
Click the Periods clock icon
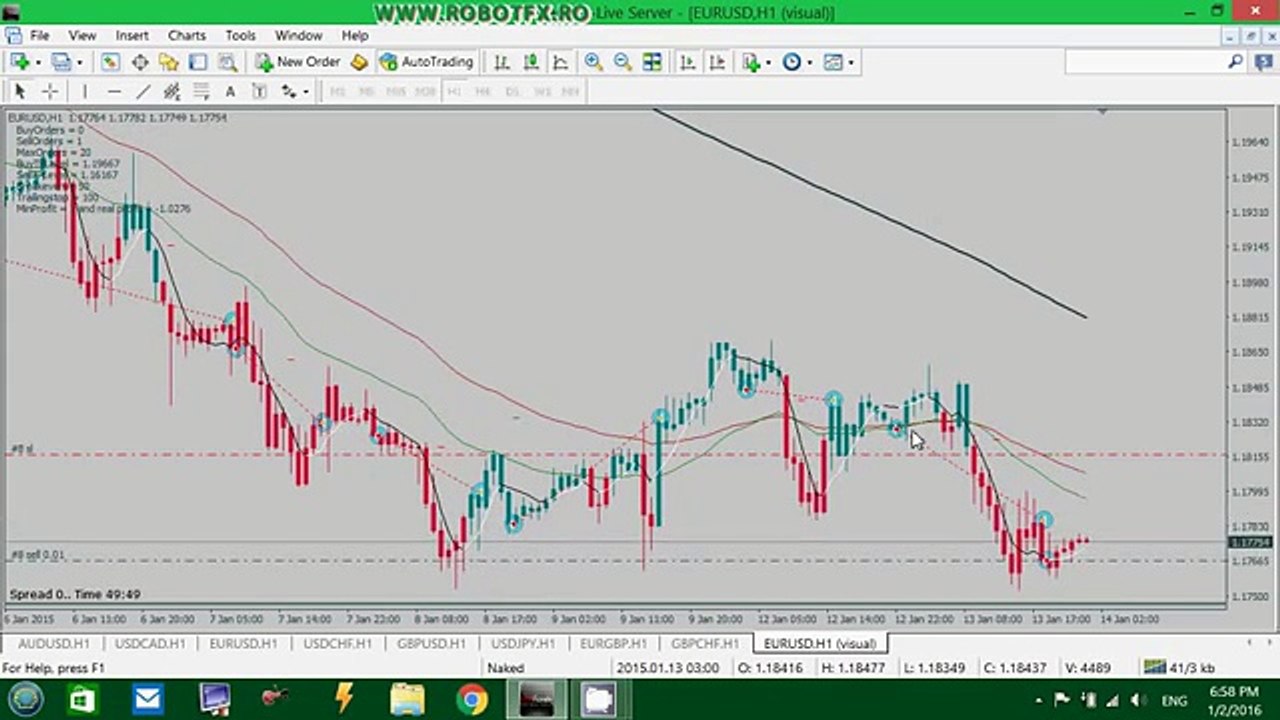pyautogui.click(x=792, y=62)
